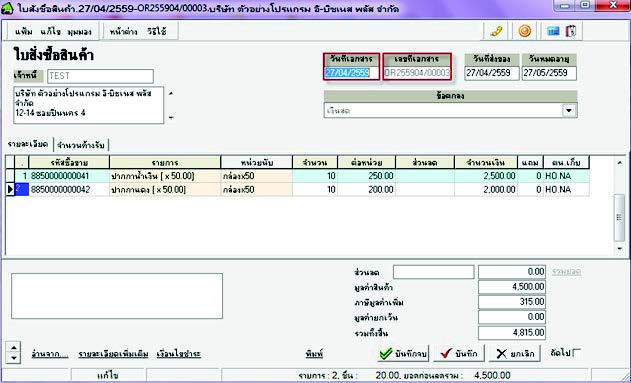Click the address box down arrow
This screenshot has height=383, width=631.
[x=171, y=117]
